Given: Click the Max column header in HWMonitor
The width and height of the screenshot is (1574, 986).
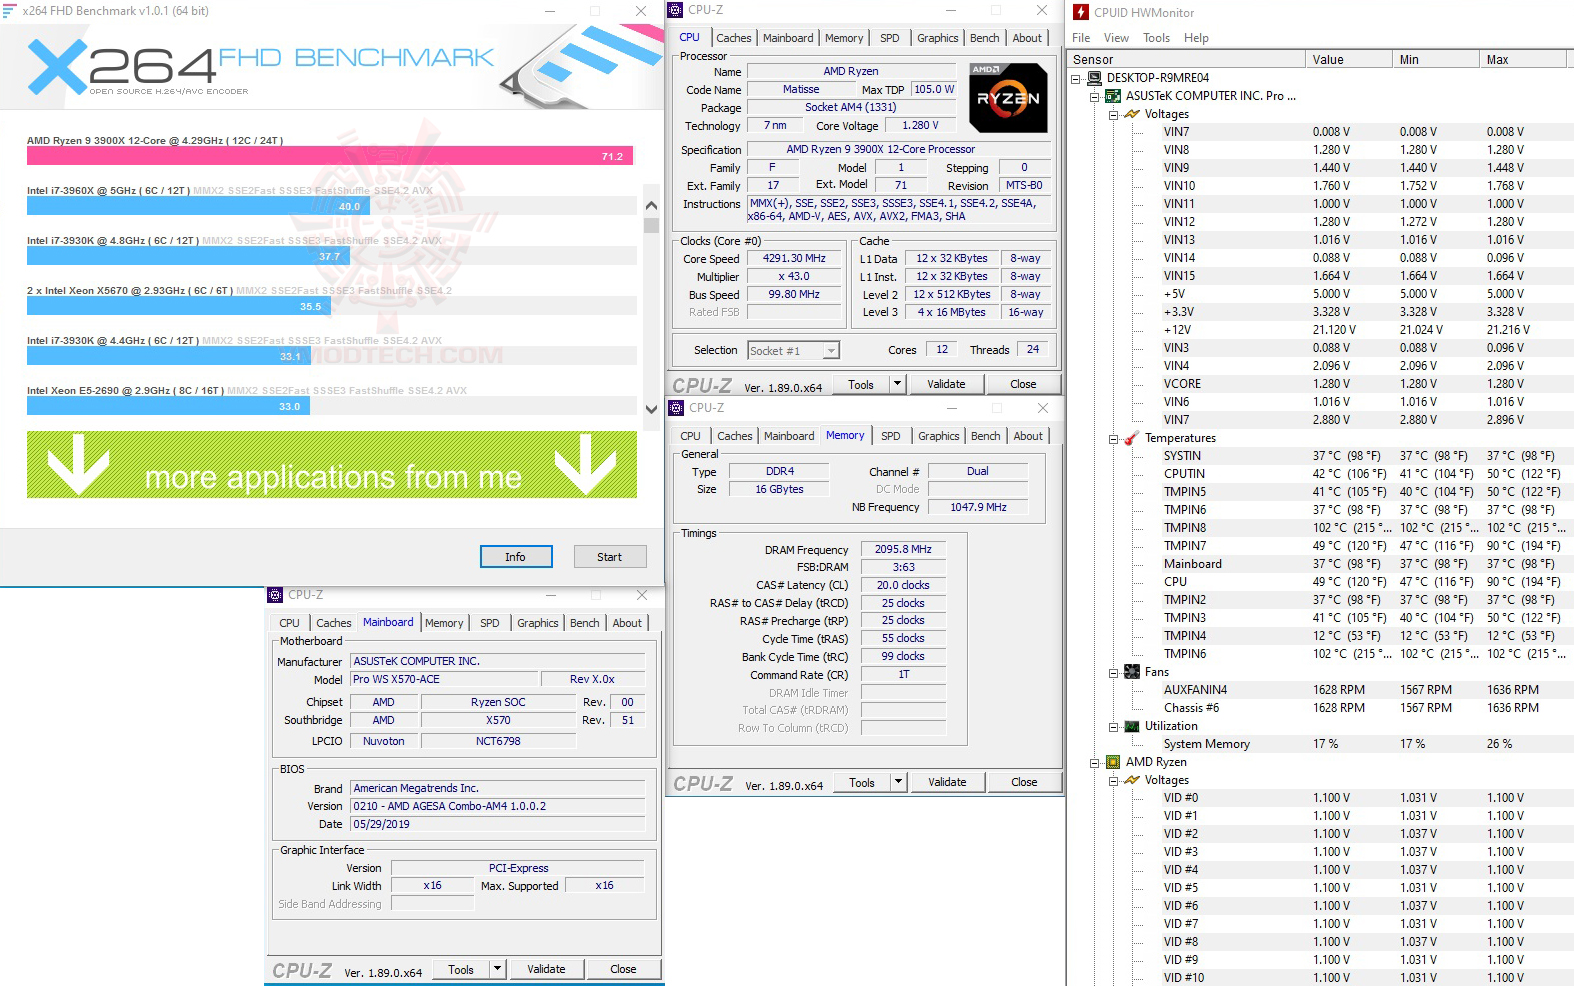Looking at the screenshot, I should [1522, 60].
